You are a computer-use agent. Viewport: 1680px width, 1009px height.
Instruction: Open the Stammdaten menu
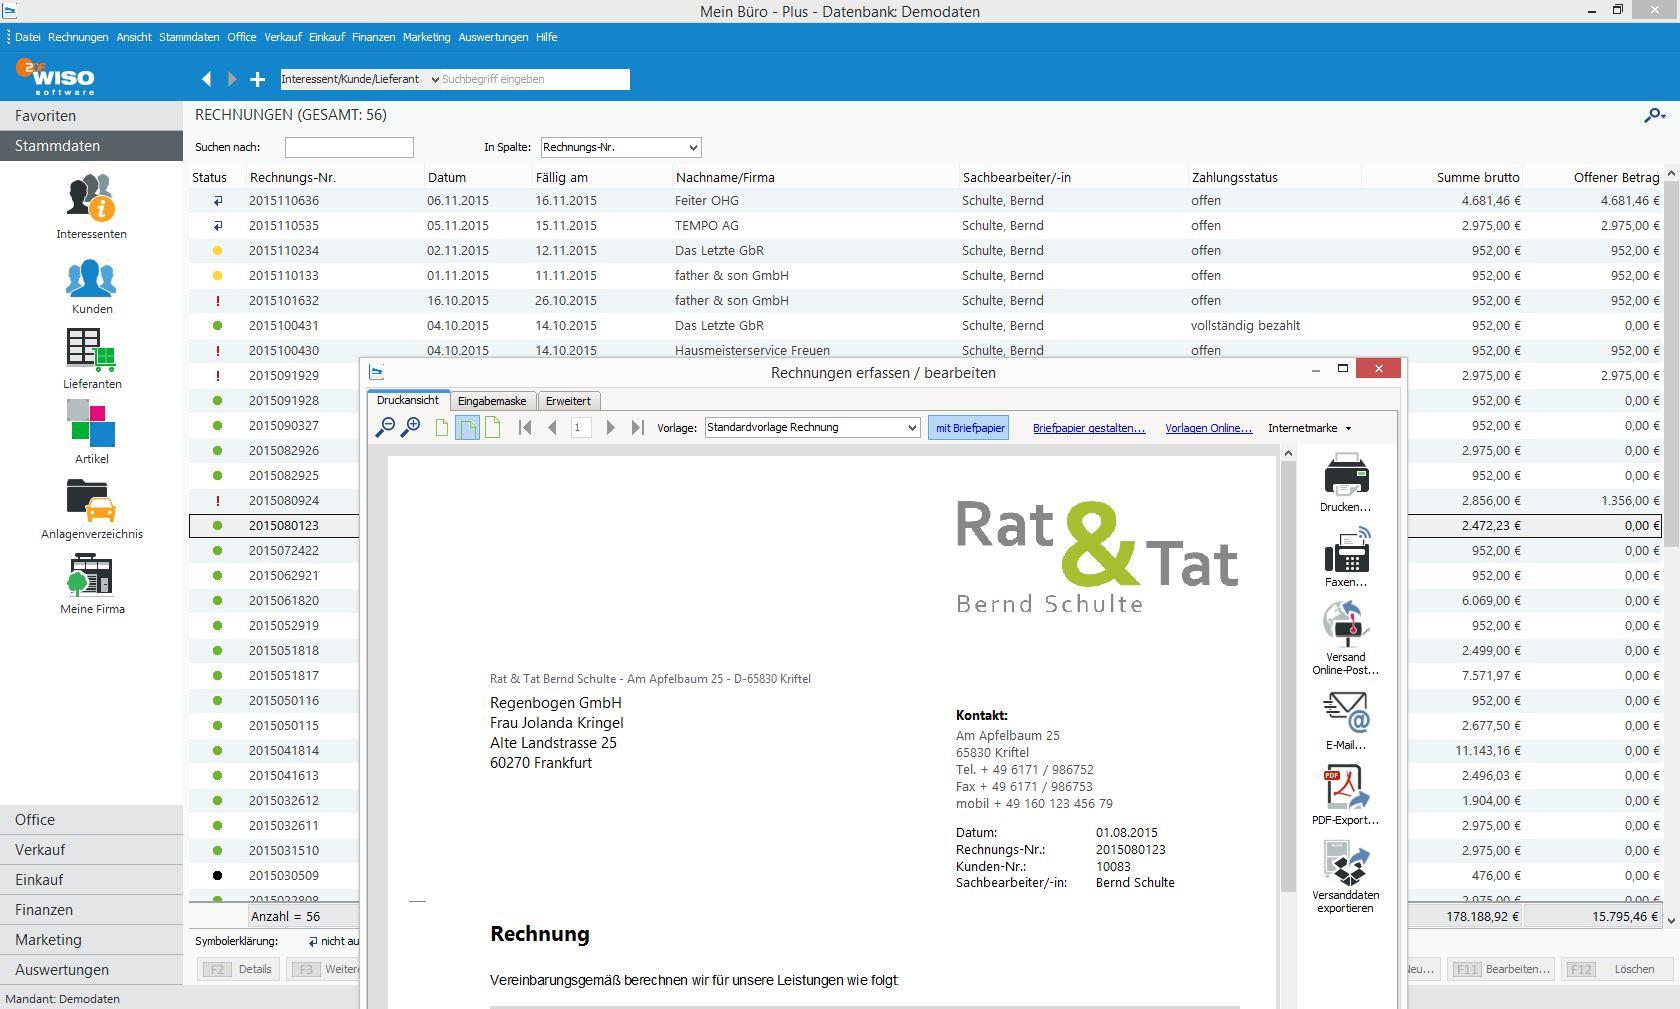point(189,37)
